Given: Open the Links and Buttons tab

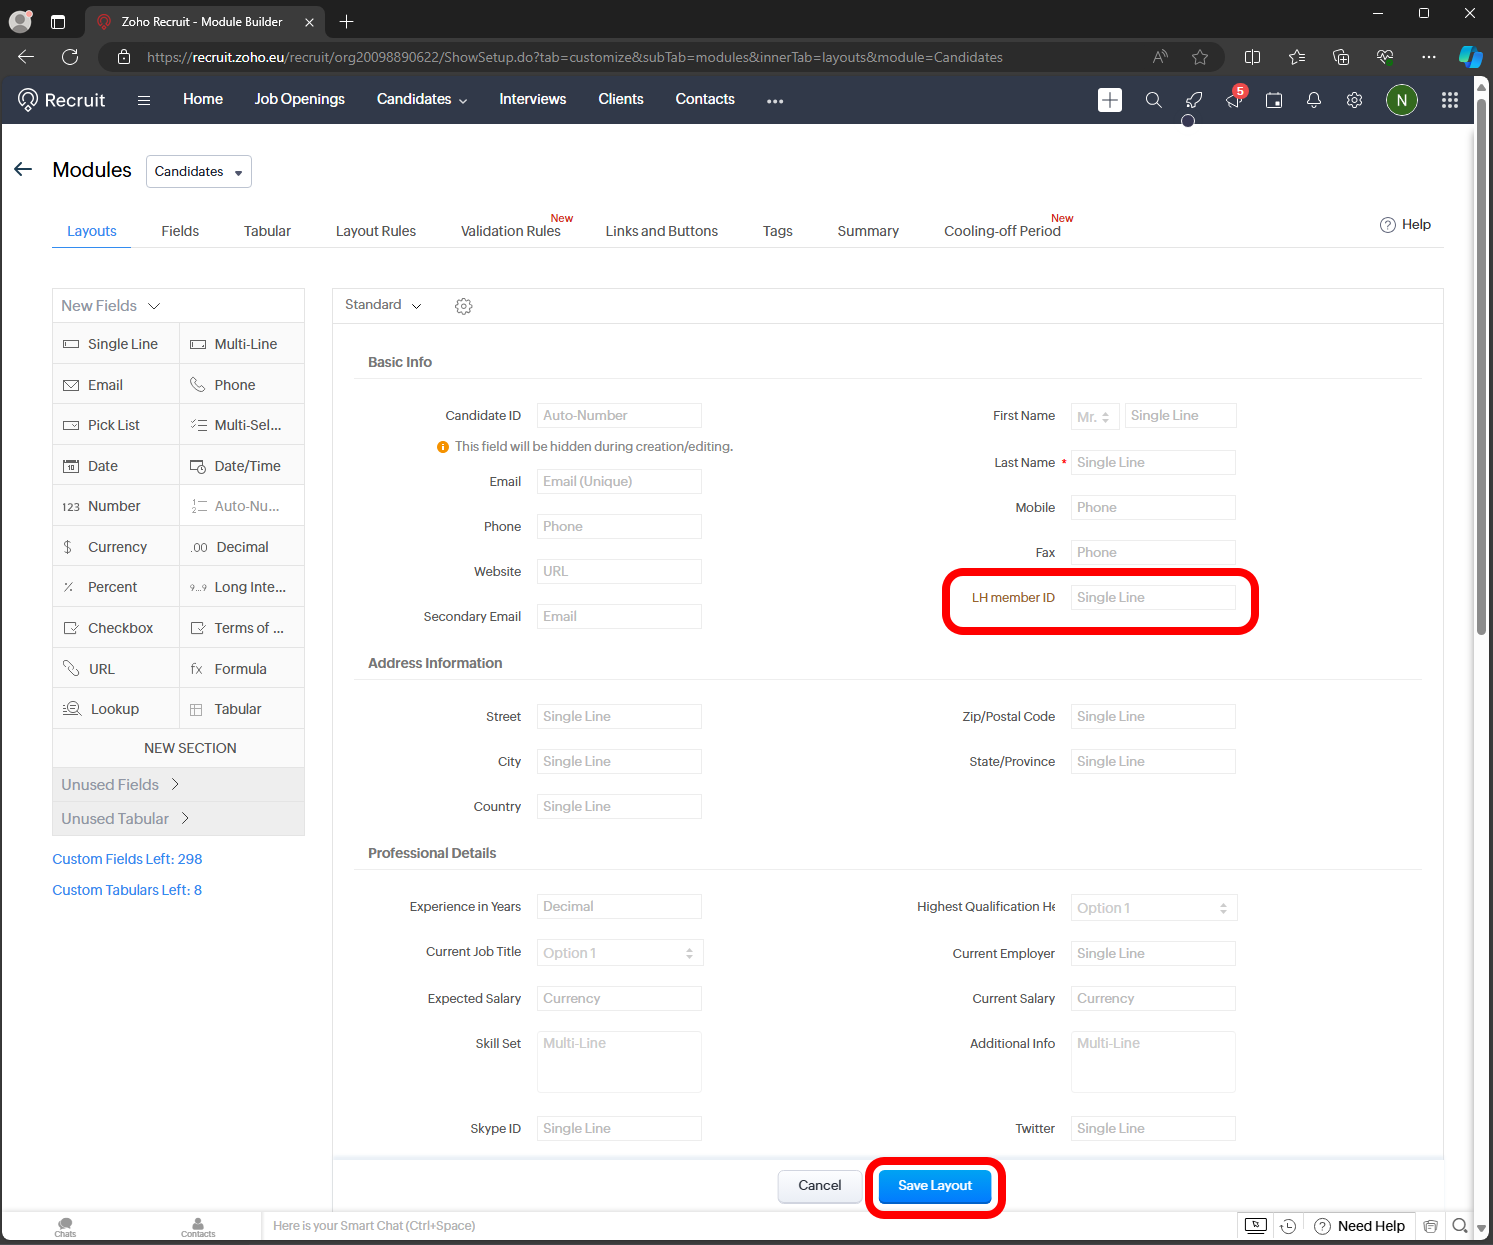Looking at the screenshot, I should click(662, 231).
